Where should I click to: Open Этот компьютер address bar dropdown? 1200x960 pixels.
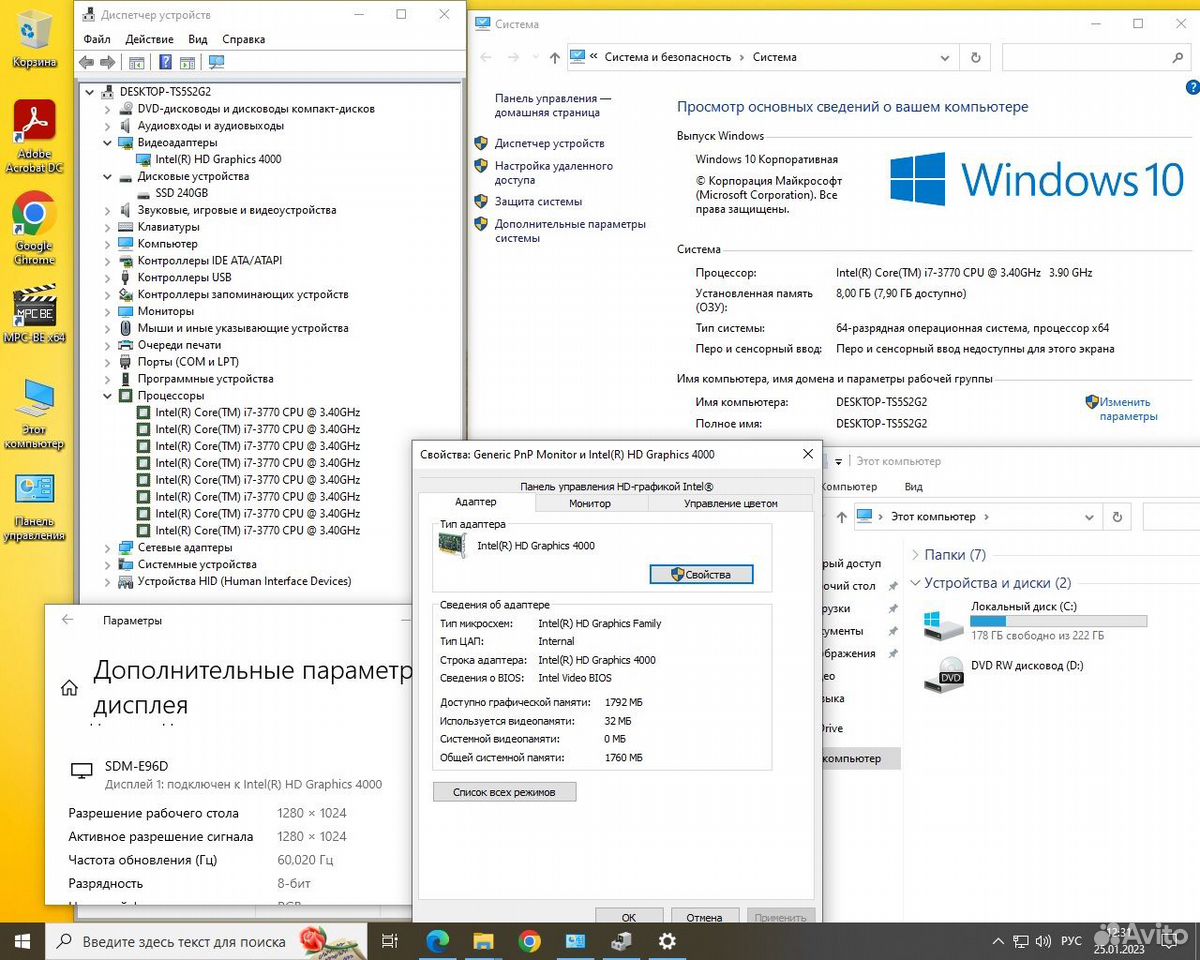point(1089,517)
